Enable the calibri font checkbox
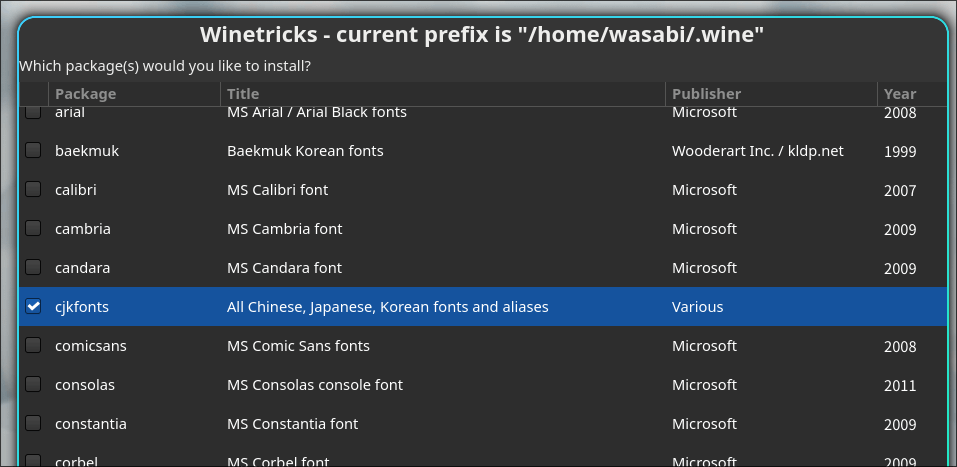The image size is (957, 467). click(x=33, y=189)
